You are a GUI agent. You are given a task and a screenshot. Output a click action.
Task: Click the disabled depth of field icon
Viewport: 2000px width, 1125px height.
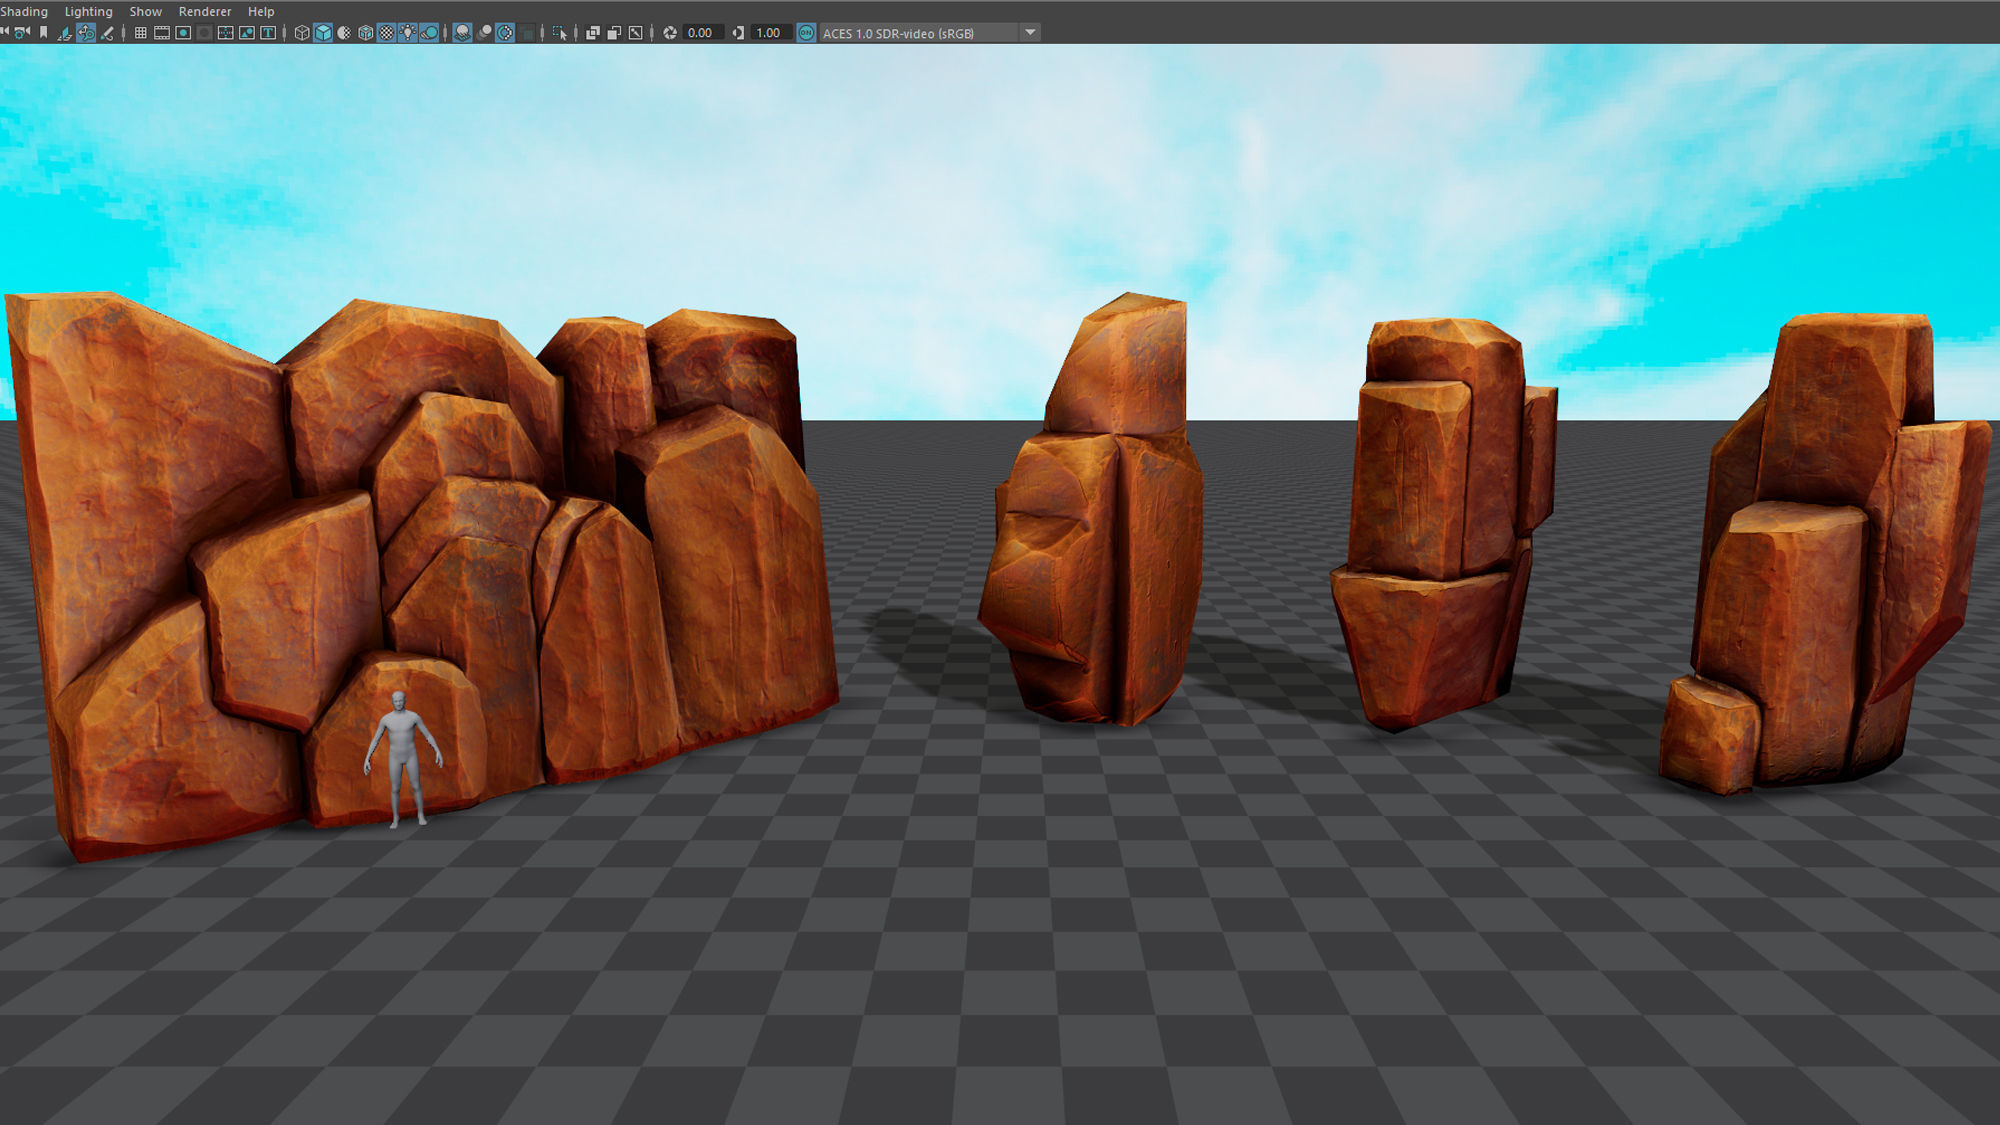tap(527, 33)
